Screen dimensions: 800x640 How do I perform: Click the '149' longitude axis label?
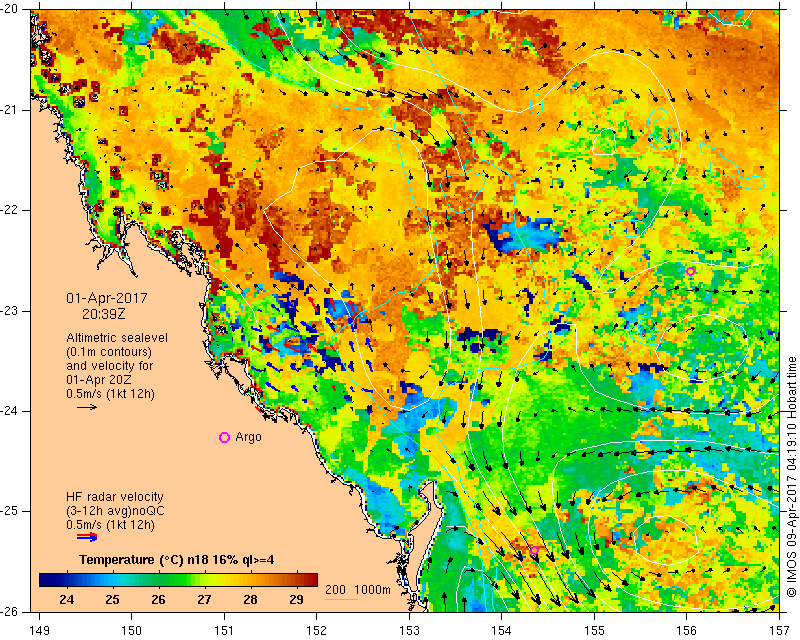40,631
